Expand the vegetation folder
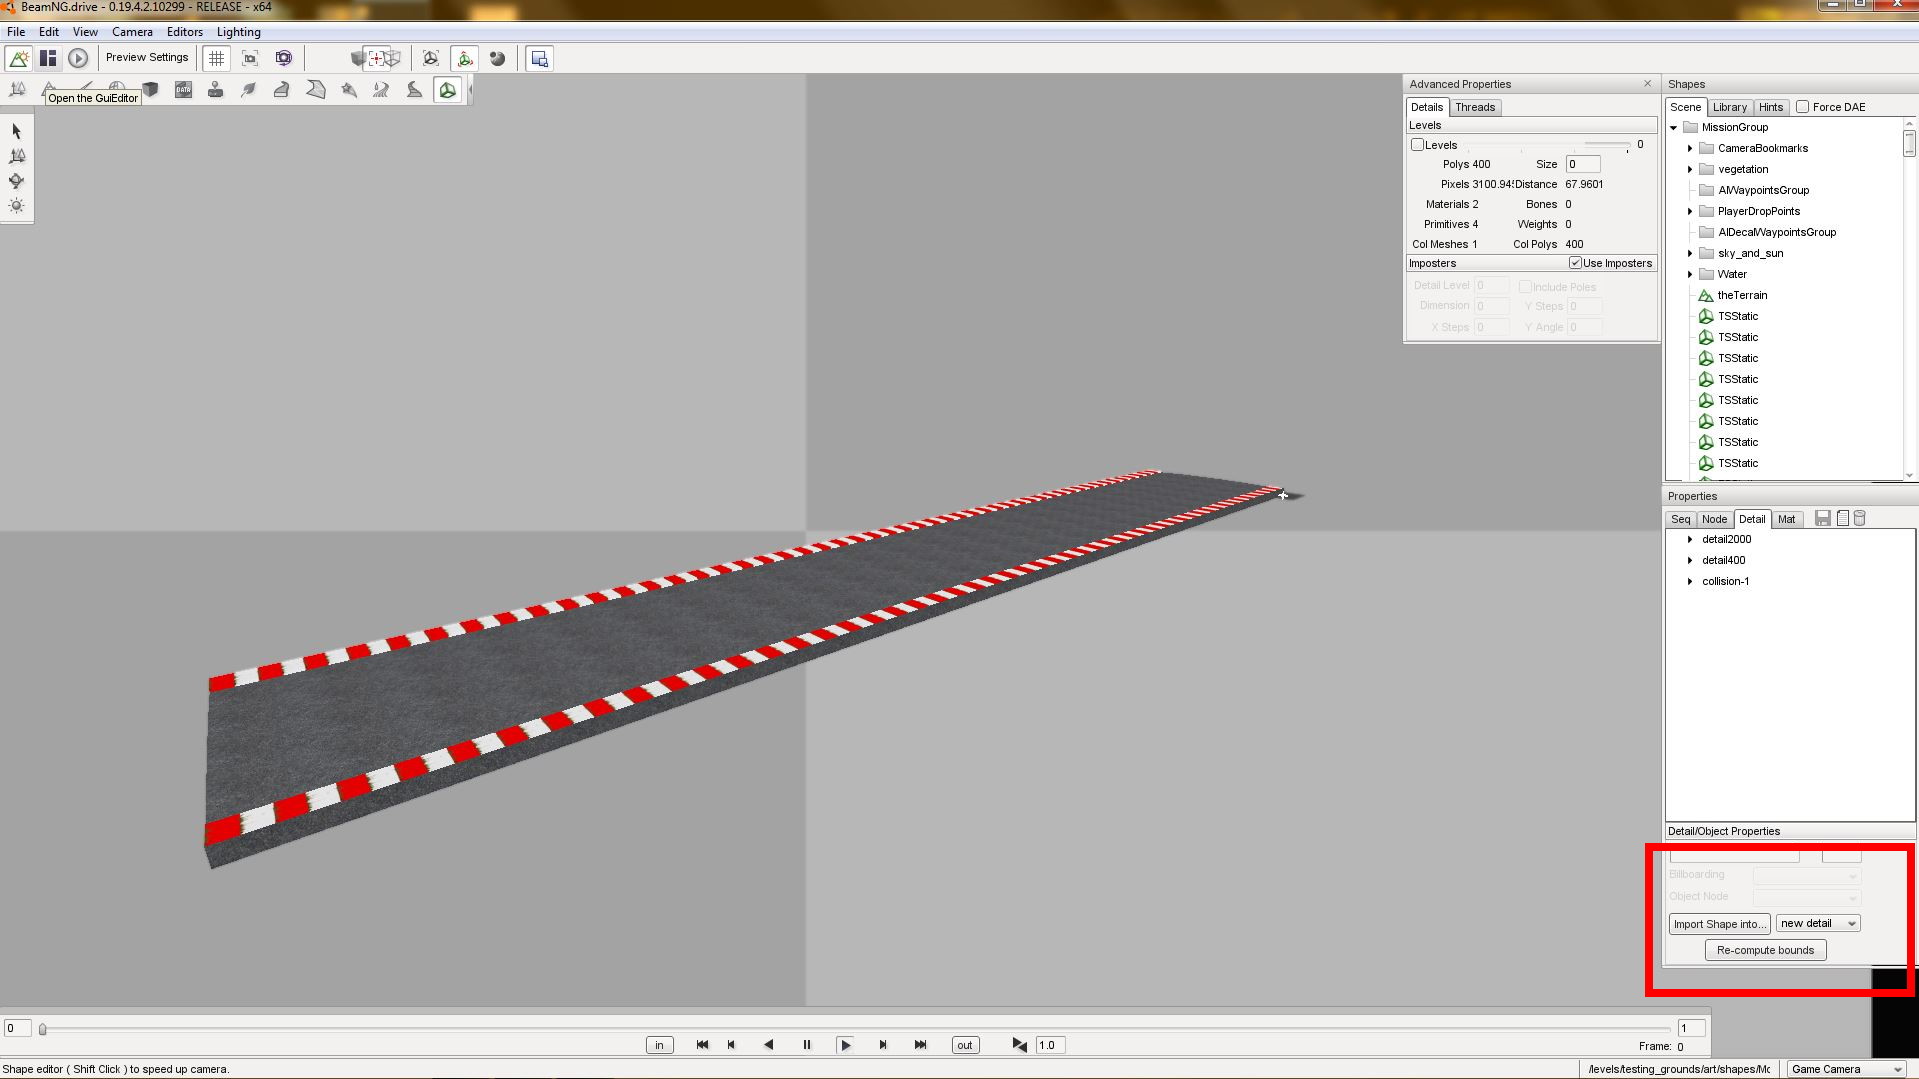1919x1079 pixels. pos(1690,170)
